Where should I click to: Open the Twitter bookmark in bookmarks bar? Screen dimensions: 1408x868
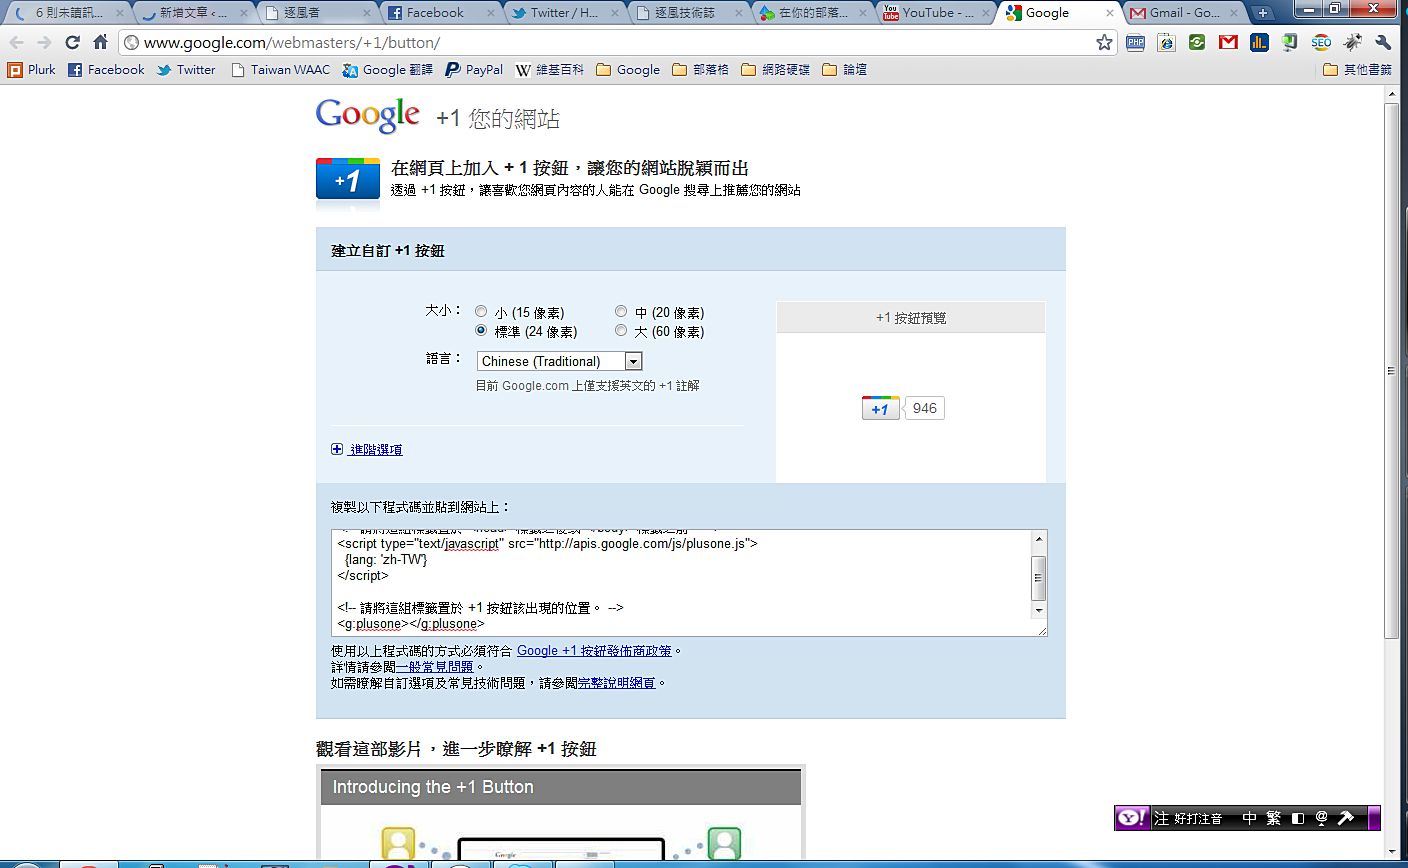[x=186, y=70]
